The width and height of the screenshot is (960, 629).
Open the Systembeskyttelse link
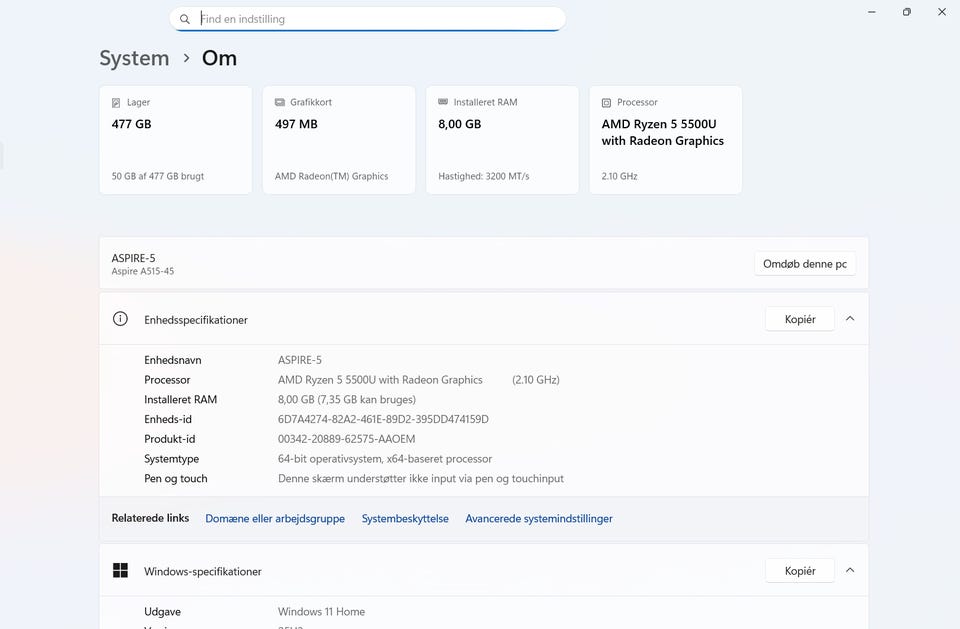click(405, 519)
